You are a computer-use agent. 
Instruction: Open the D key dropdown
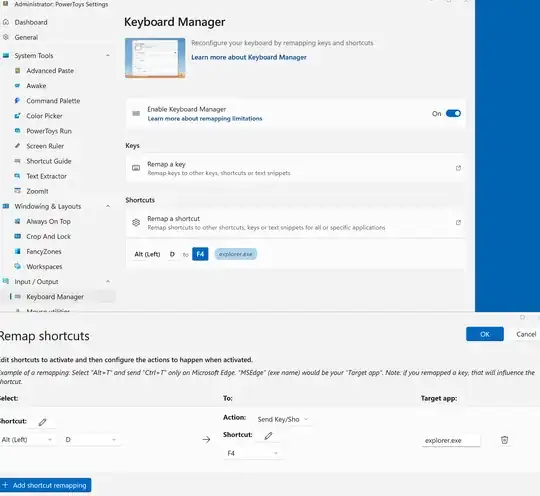[91, 440]
